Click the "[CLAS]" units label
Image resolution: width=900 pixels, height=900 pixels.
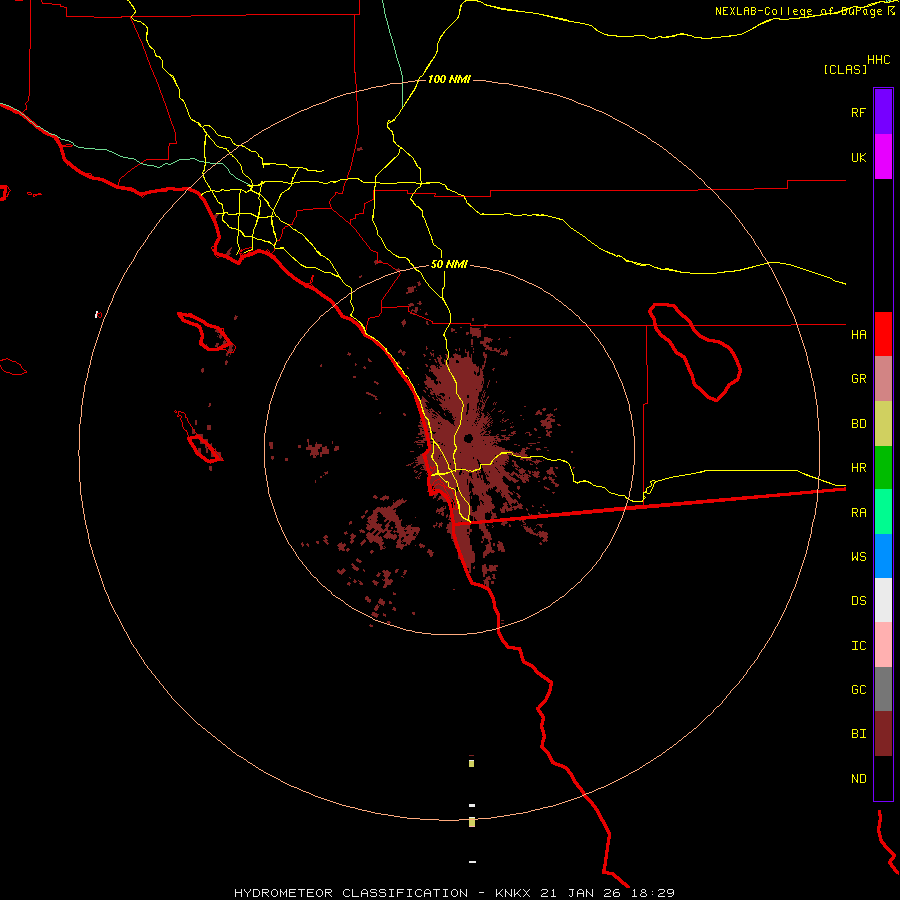[x=845, y=69]
